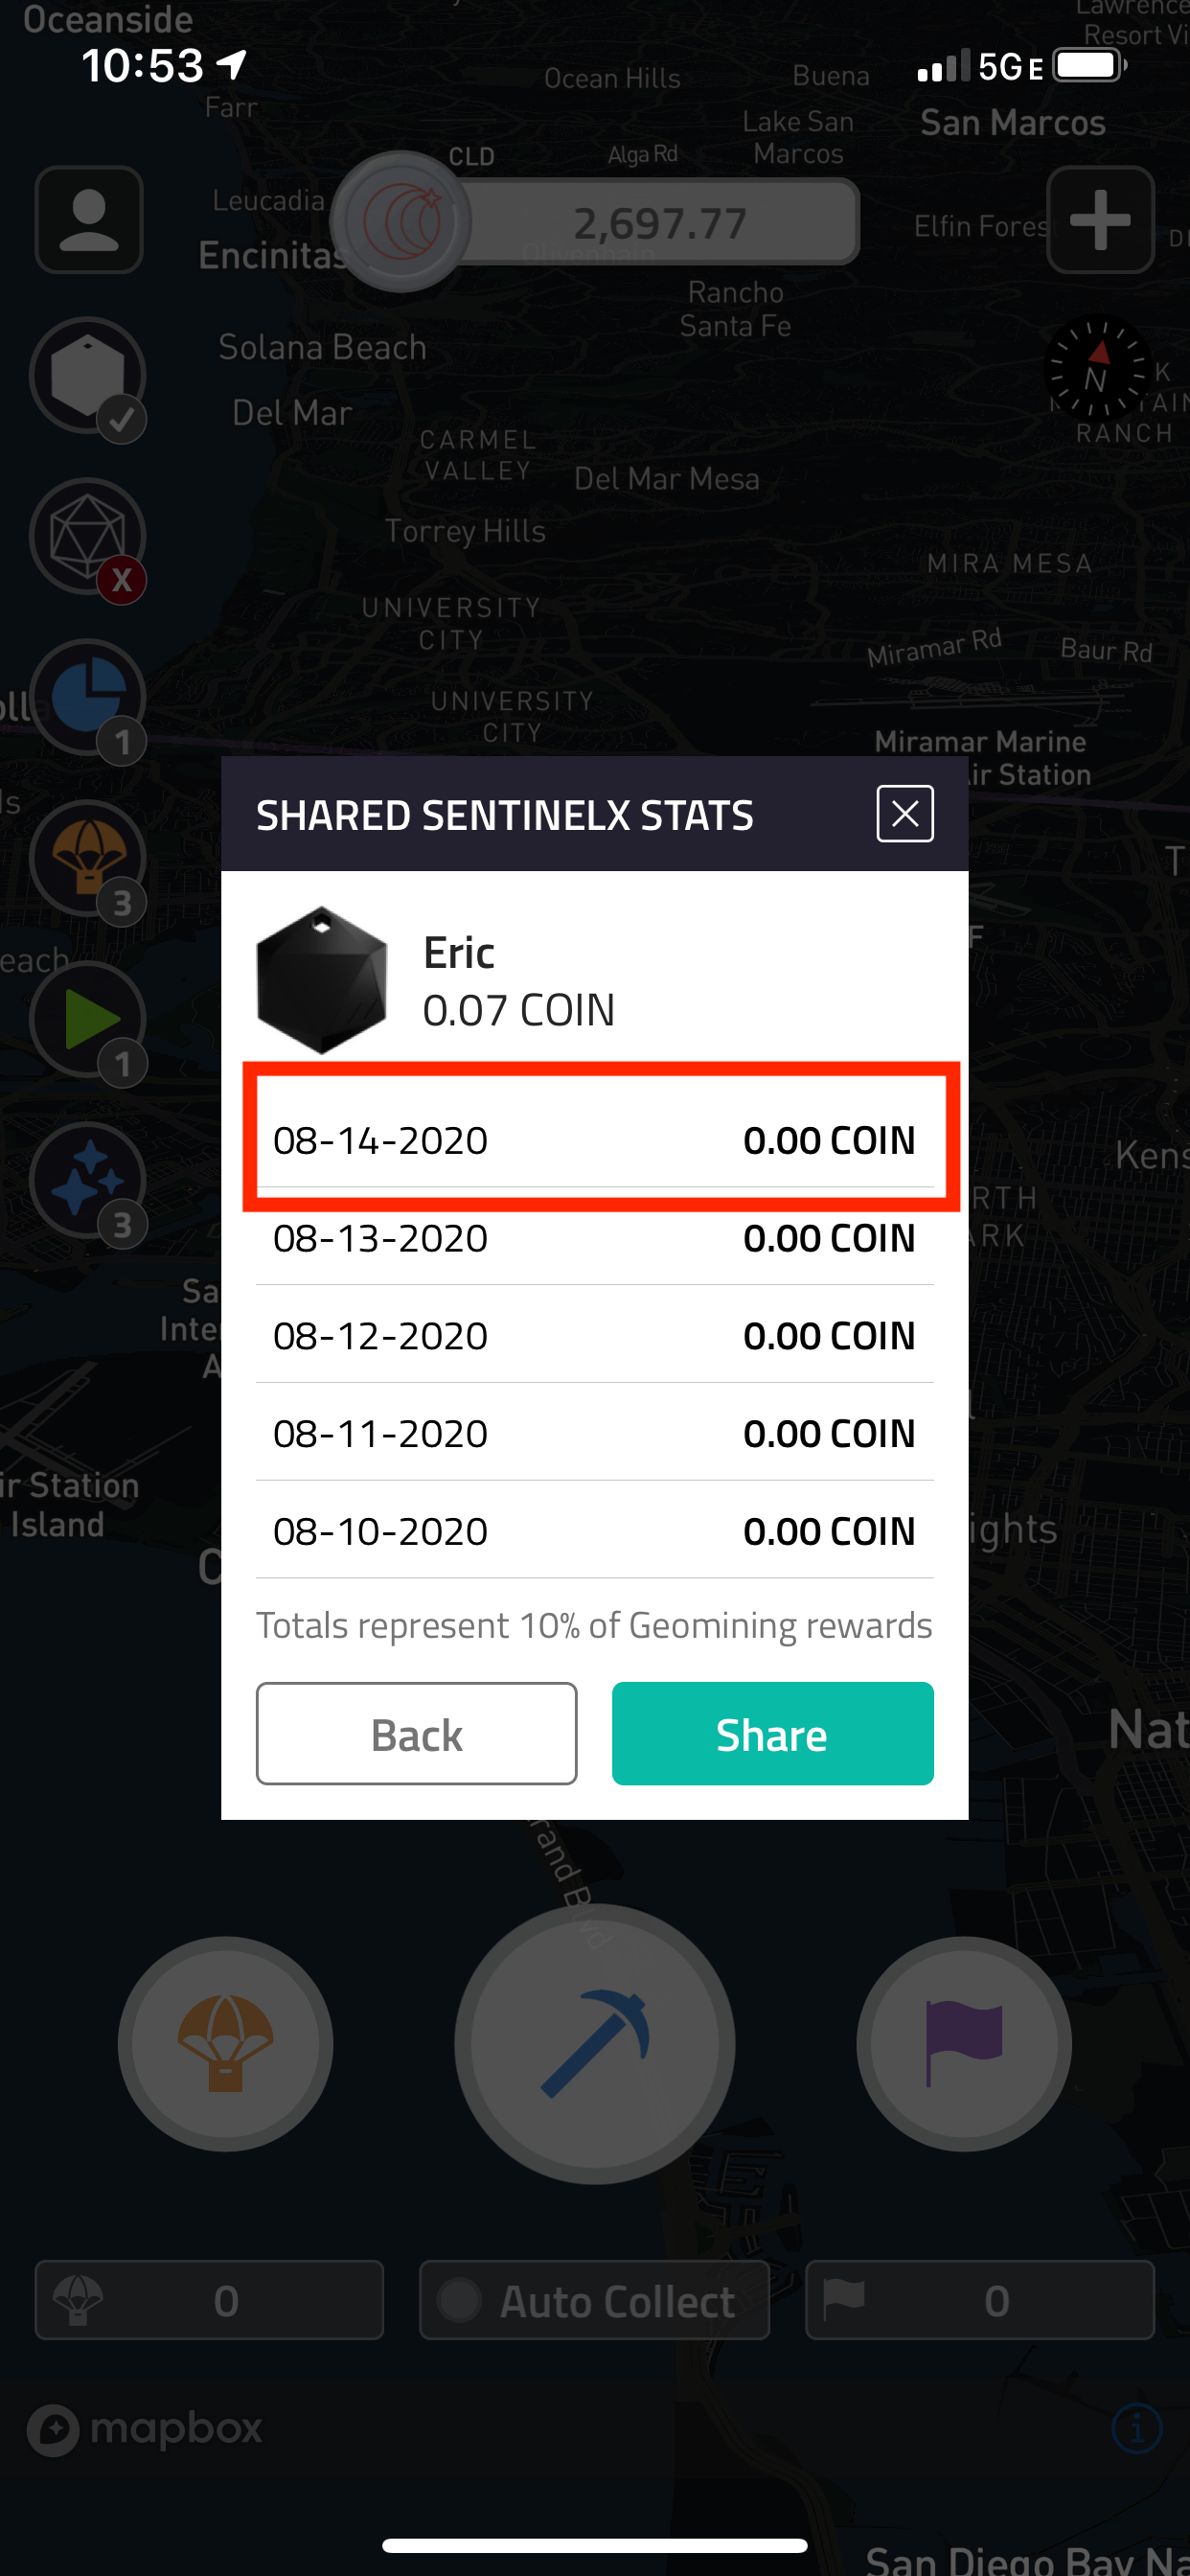Screen dimensions: 1190x2576
Task: Select the 08-11-2020 stats row
Action: [595, 1433]
